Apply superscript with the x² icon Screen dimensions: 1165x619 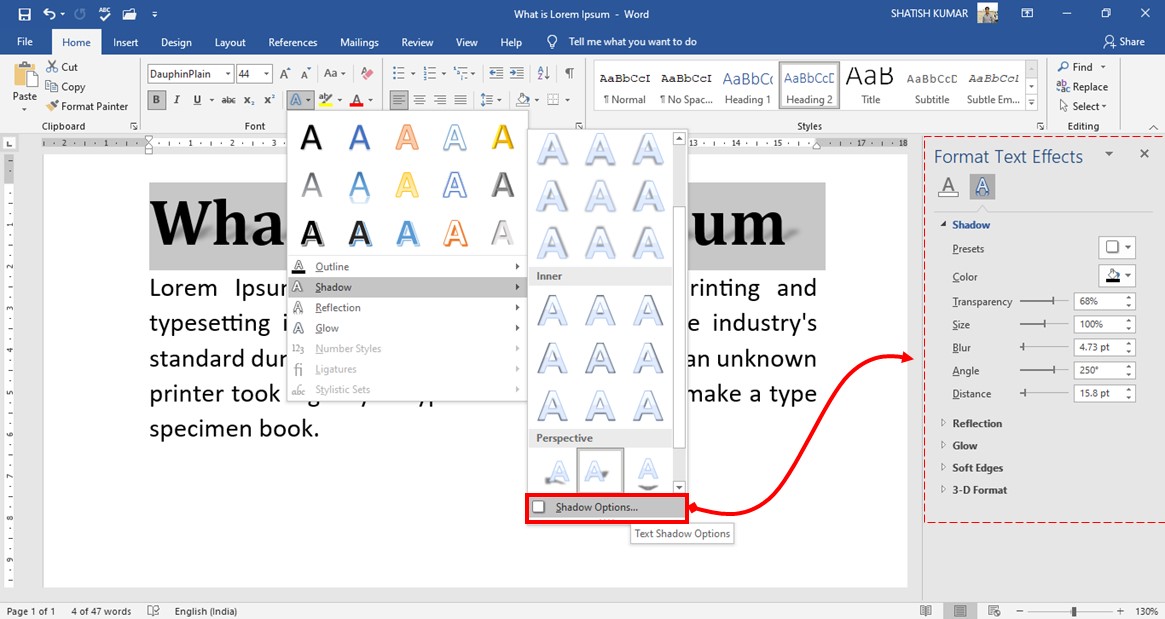pos(268,99)
